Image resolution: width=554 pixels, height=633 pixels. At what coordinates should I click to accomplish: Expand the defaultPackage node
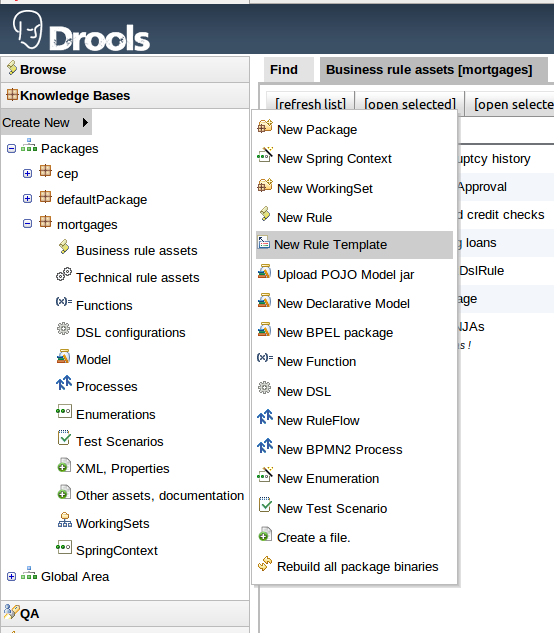pos(27,199)
